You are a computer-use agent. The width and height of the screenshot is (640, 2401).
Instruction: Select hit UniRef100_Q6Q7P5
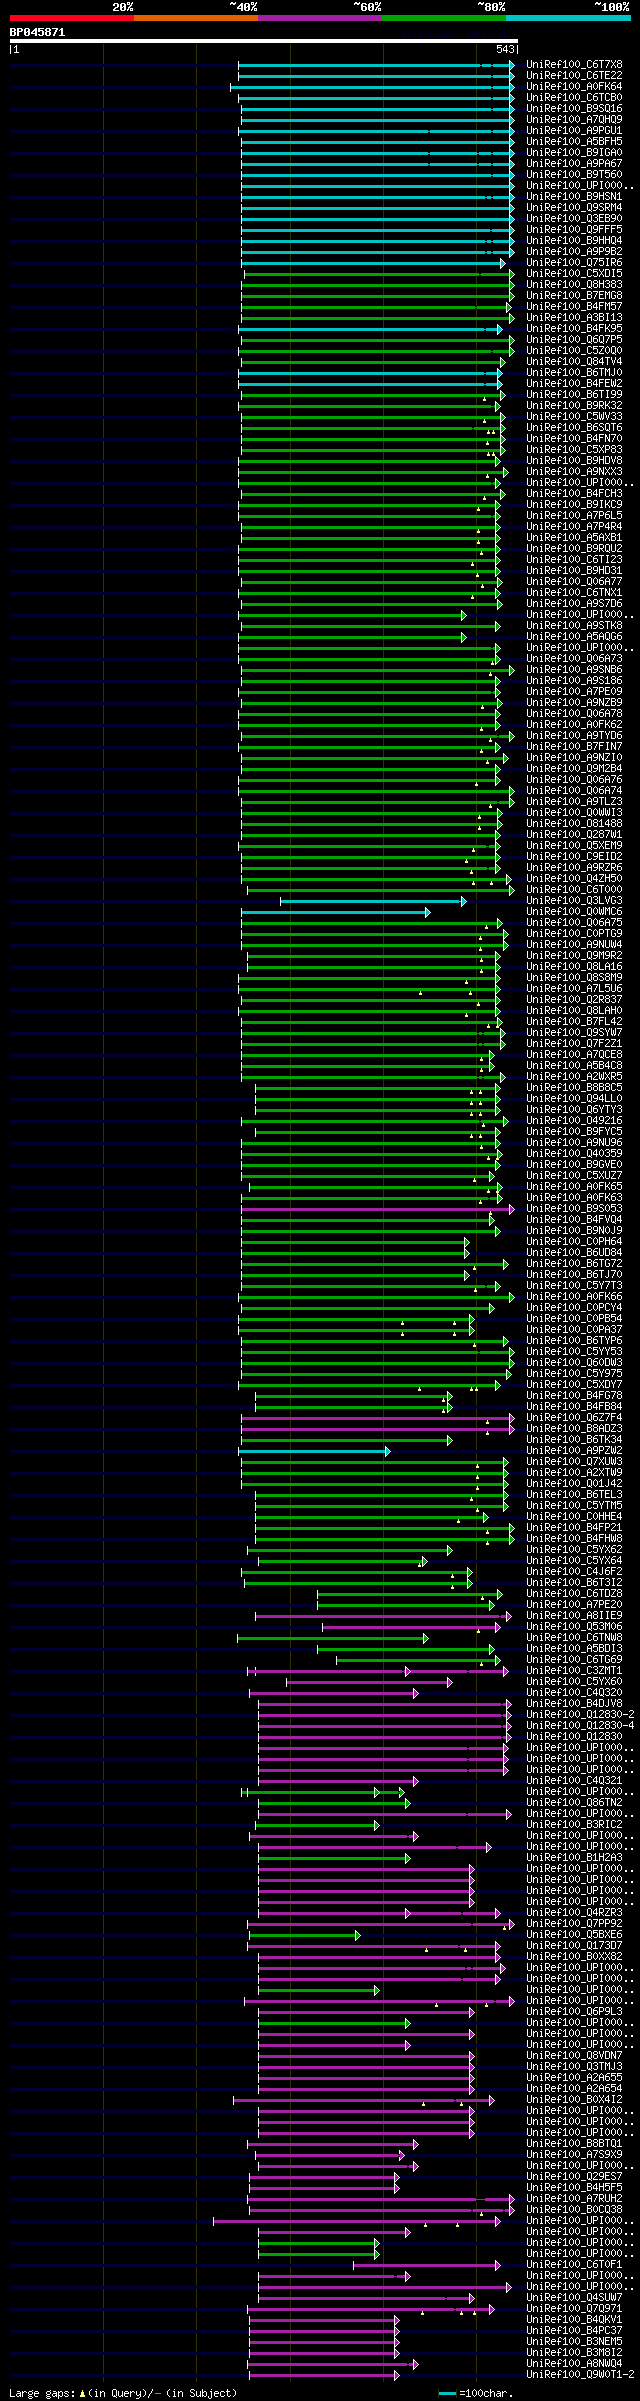[574, 339]
